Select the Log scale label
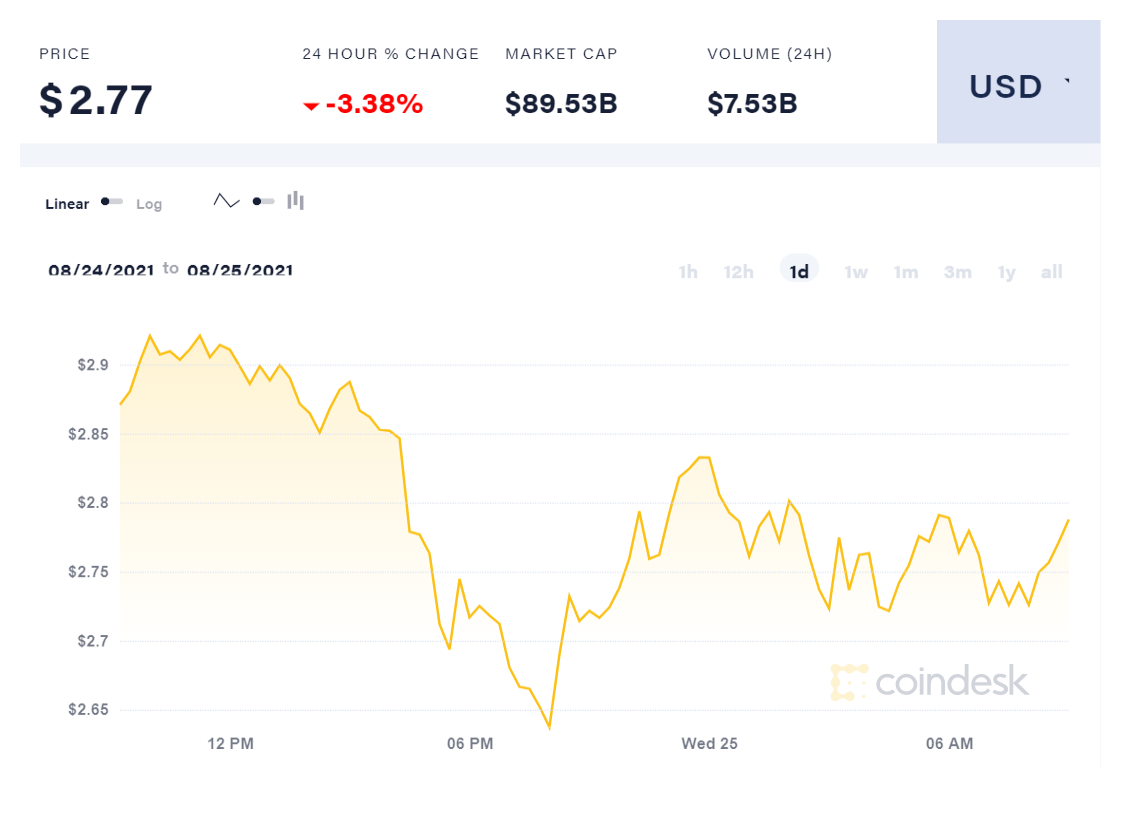1121x828 pixels. (149, 204)
